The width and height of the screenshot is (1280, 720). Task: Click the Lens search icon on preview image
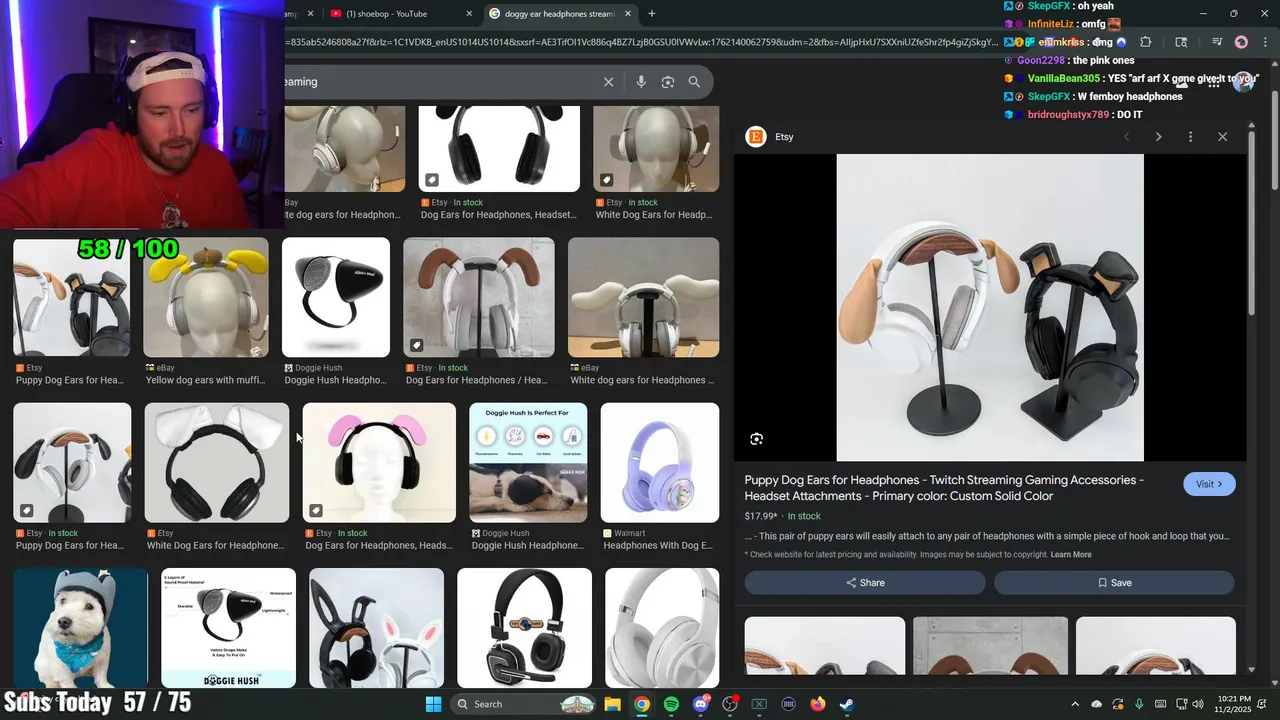[757, 439]
